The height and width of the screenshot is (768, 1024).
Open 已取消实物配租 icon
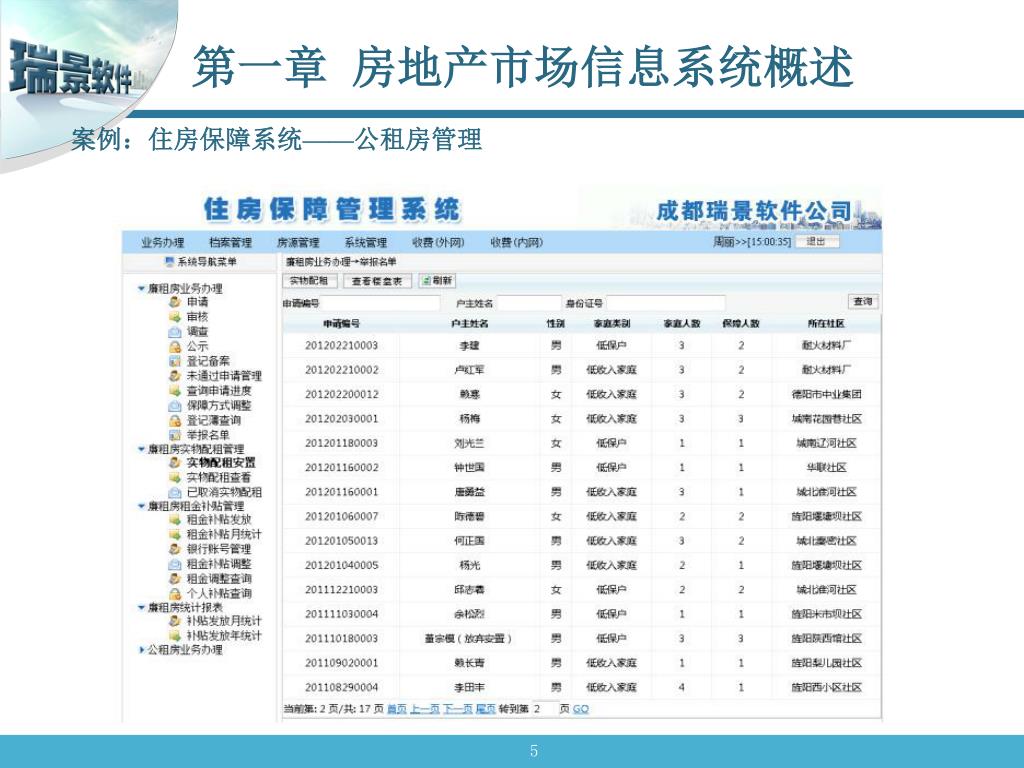(x=174, y=492)
